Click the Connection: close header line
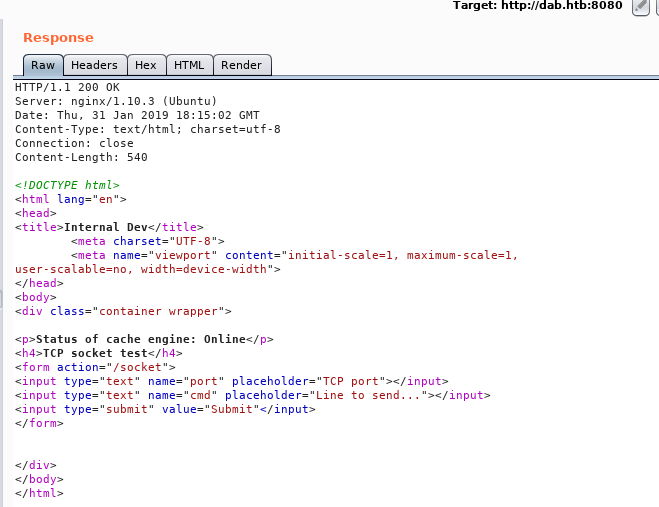 click(74, 143)
